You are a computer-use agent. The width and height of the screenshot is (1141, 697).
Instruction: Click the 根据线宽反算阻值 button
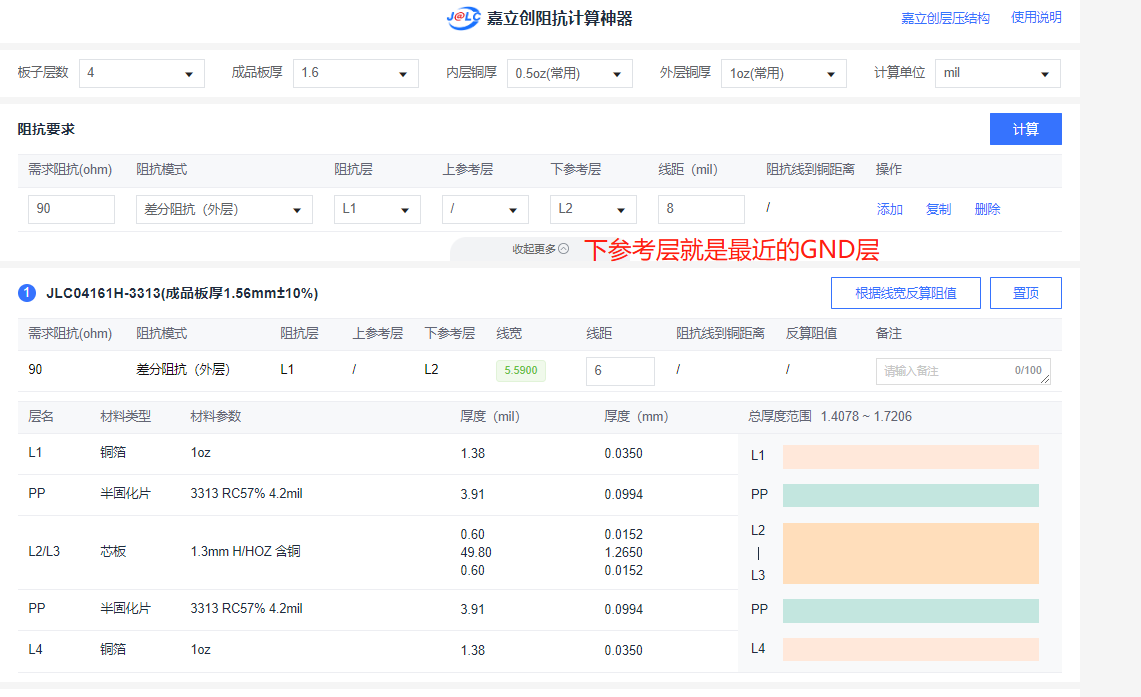click(x=905, y=293)
